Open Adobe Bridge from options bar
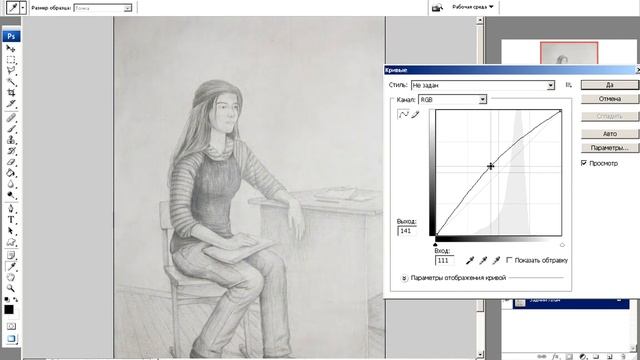The image size is (640, 360). click(x=437, y=7)
